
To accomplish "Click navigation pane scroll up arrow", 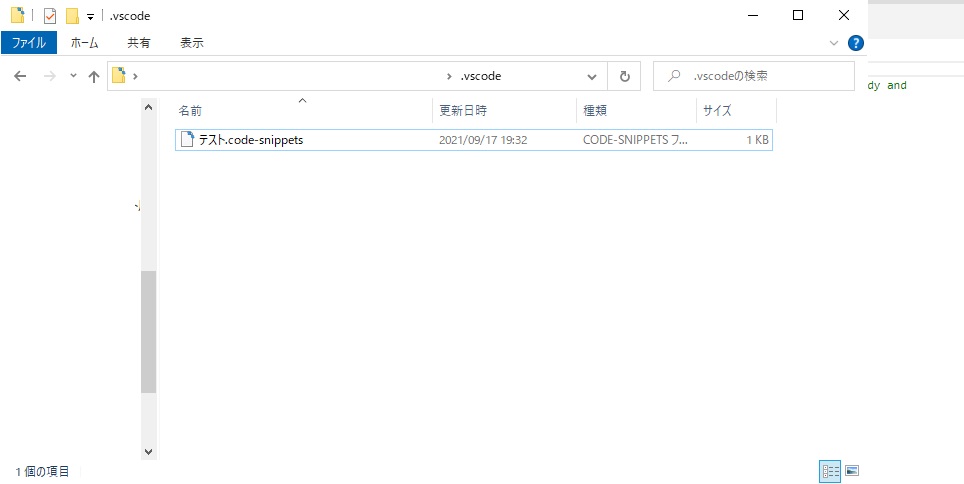I will pos(148,107).
